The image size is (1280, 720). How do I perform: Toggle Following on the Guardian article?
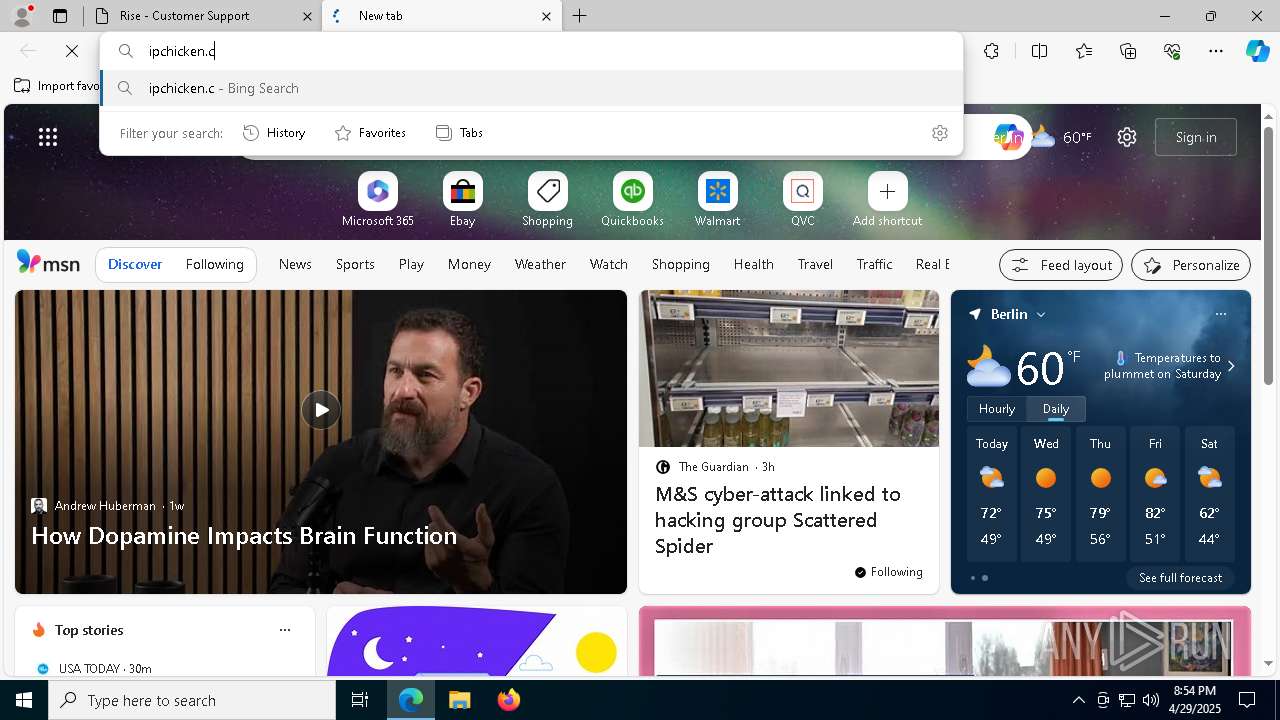tap(888, 572)
